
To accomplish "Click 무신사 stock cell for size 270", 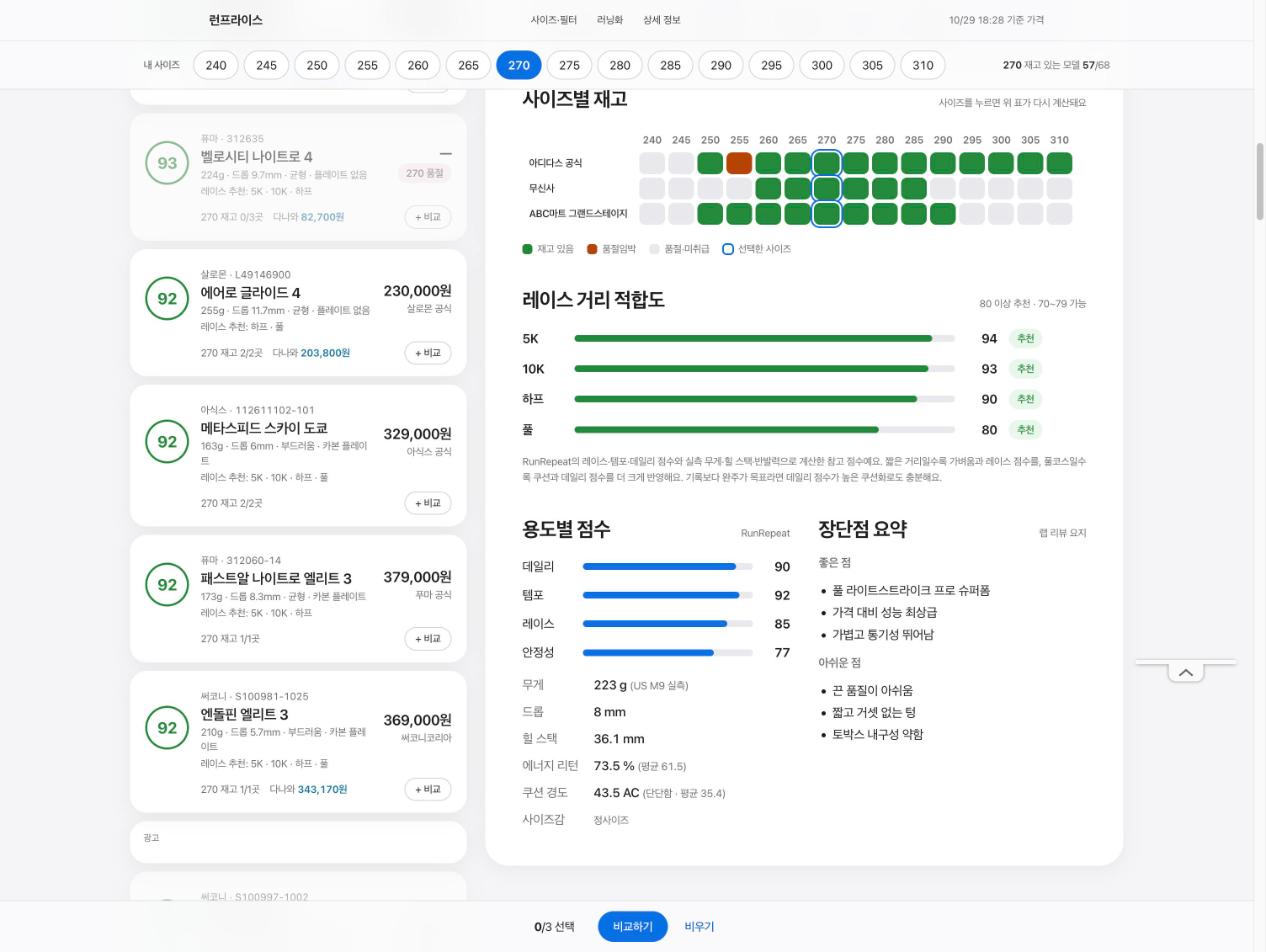I will [827, 188].
